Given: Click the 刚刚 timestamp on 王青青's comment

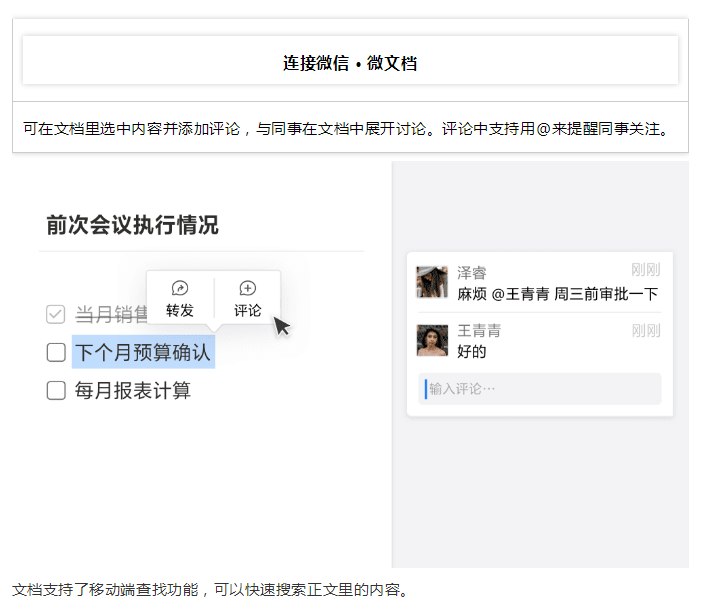Looking at the screenshot, I should click(646, 331).
